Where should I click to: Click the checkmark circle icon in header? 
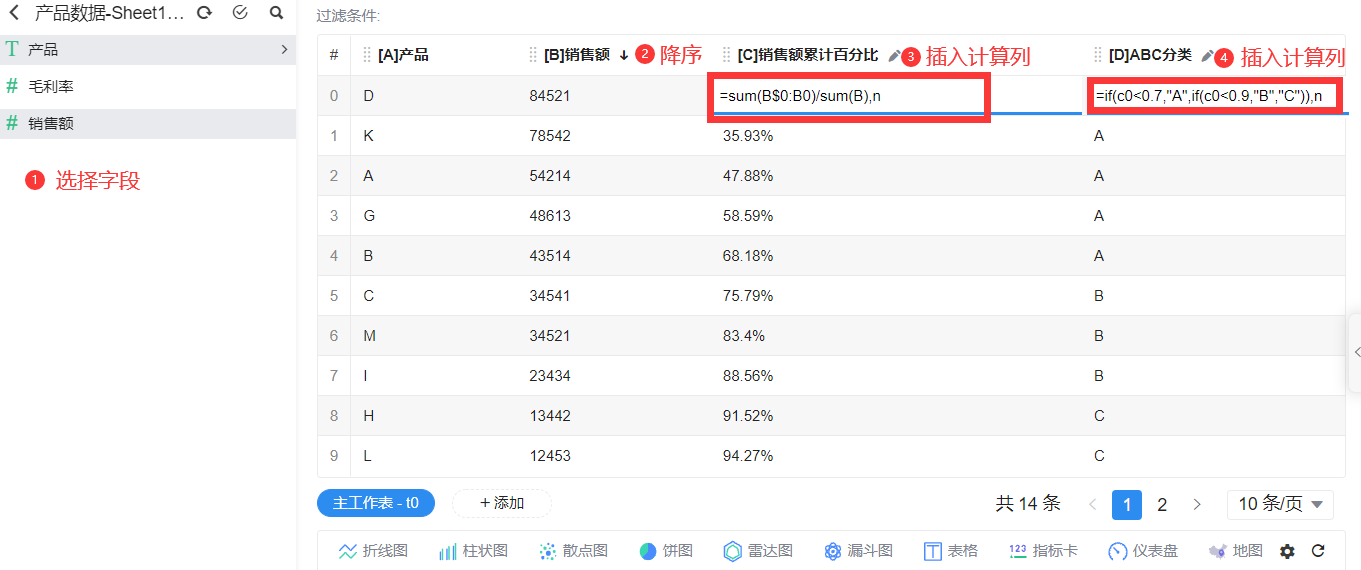click(240, 13)
